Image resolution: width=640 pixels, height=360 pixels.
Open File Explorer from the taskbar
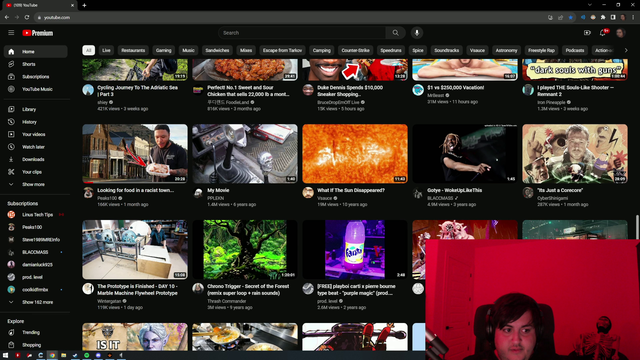click(63, 356)
